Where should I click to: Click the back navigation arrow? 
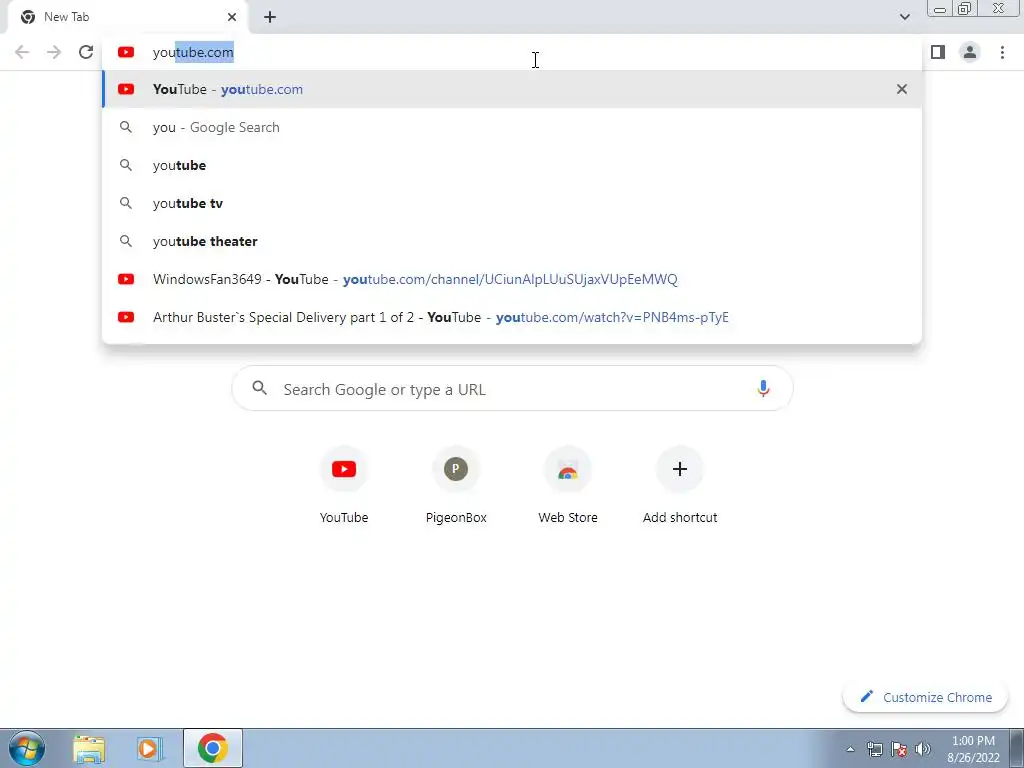coord(22,52)
